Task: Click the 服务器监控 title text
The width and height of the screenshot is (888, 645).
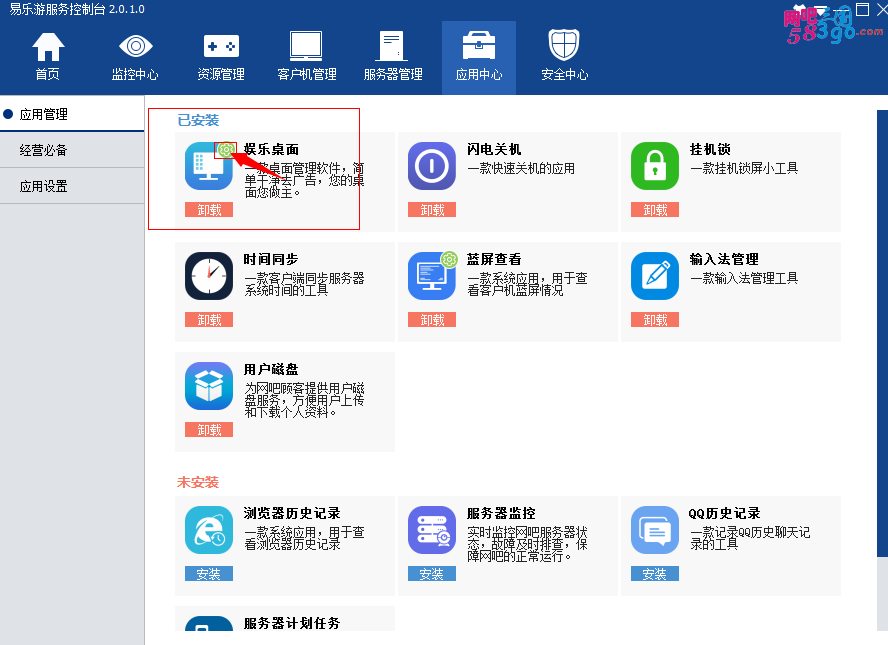Action: pos(501,514)
